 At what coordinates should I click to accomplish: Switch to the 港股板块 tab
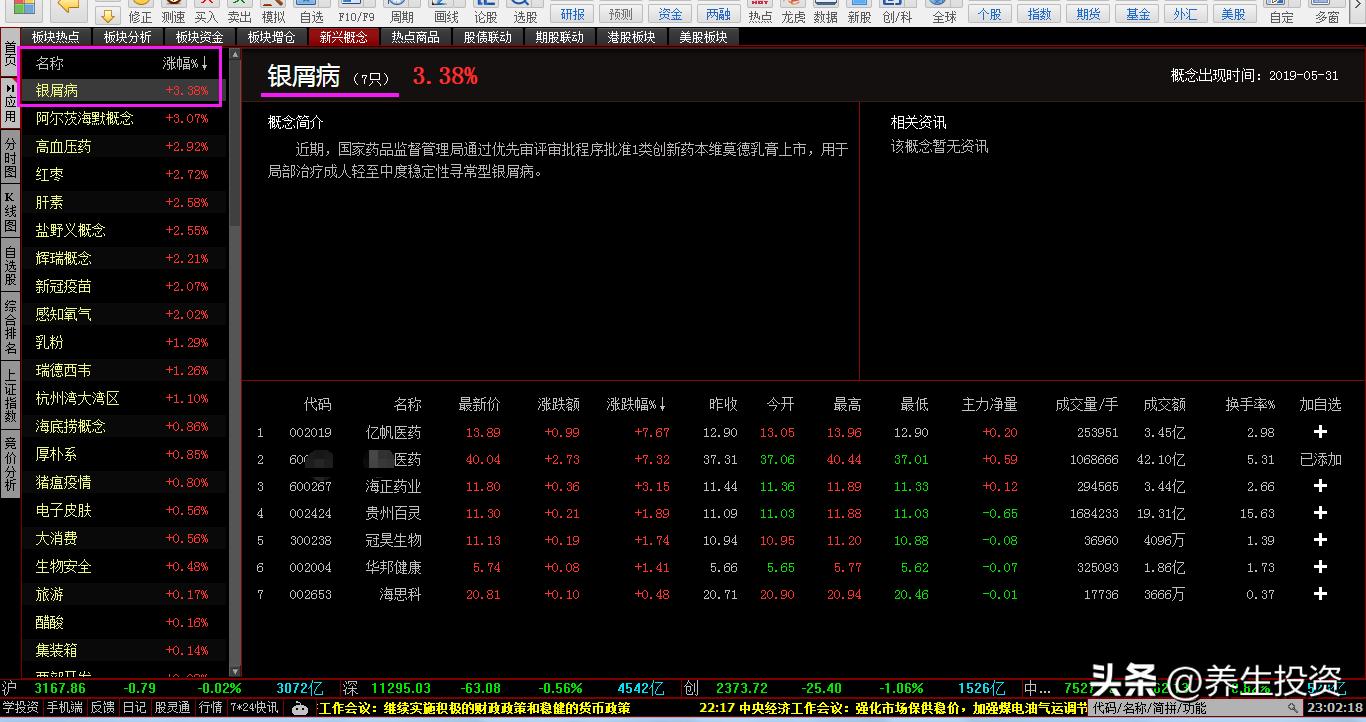click(631, 37)
